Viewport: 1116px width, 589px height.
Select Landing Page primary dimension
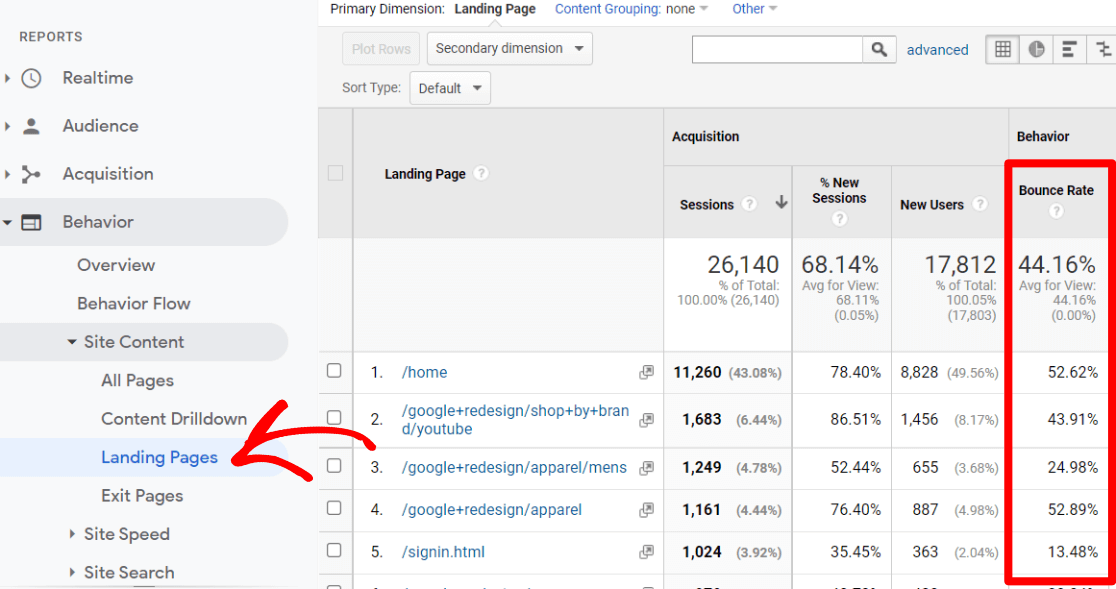[x=495, y=9]
